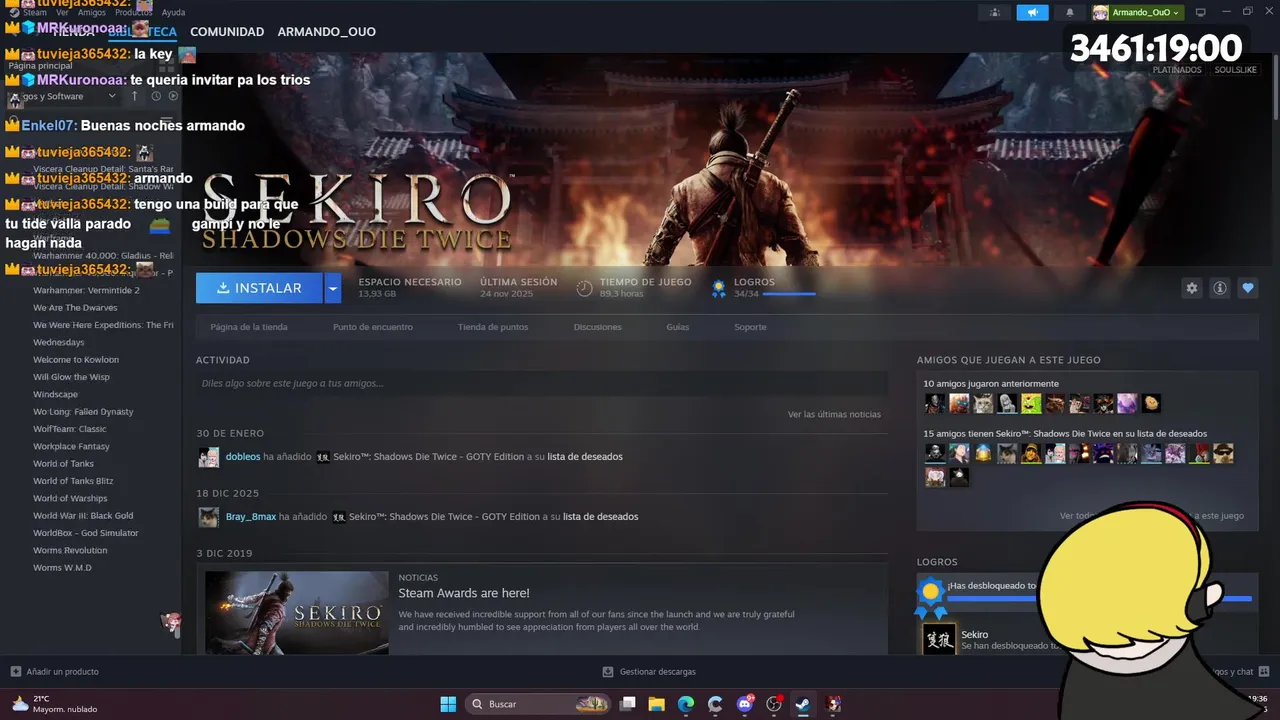Screen dimensions: 1280x720
Task: Open the dropdown arrow beside INSTALAR
Action: (x=333, y=288)
